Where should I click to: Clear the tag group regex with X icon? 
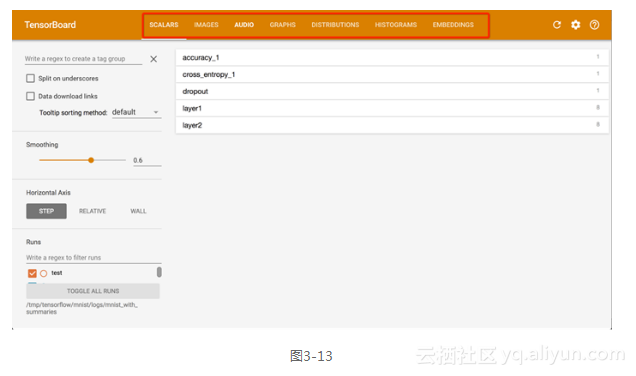[154, 59]
